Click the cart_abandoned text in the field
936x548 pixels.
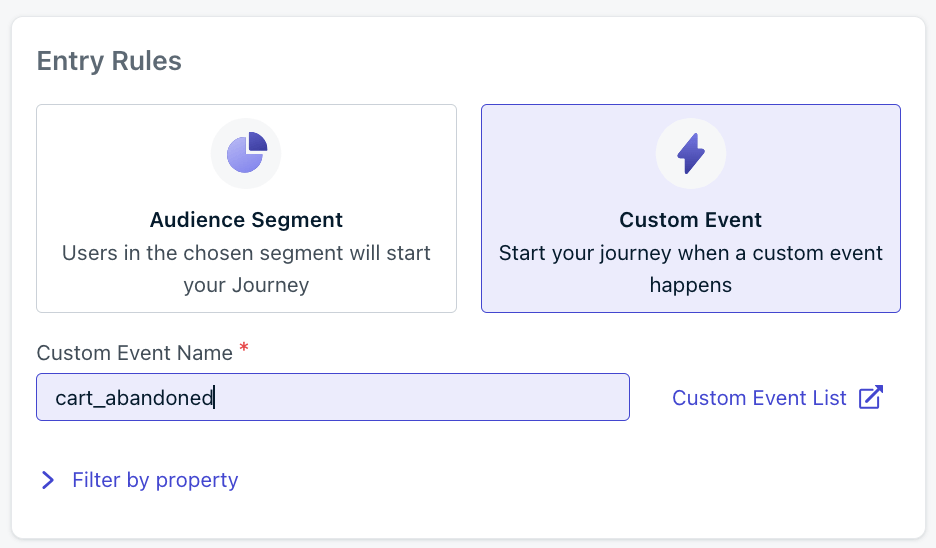point(134,398)
